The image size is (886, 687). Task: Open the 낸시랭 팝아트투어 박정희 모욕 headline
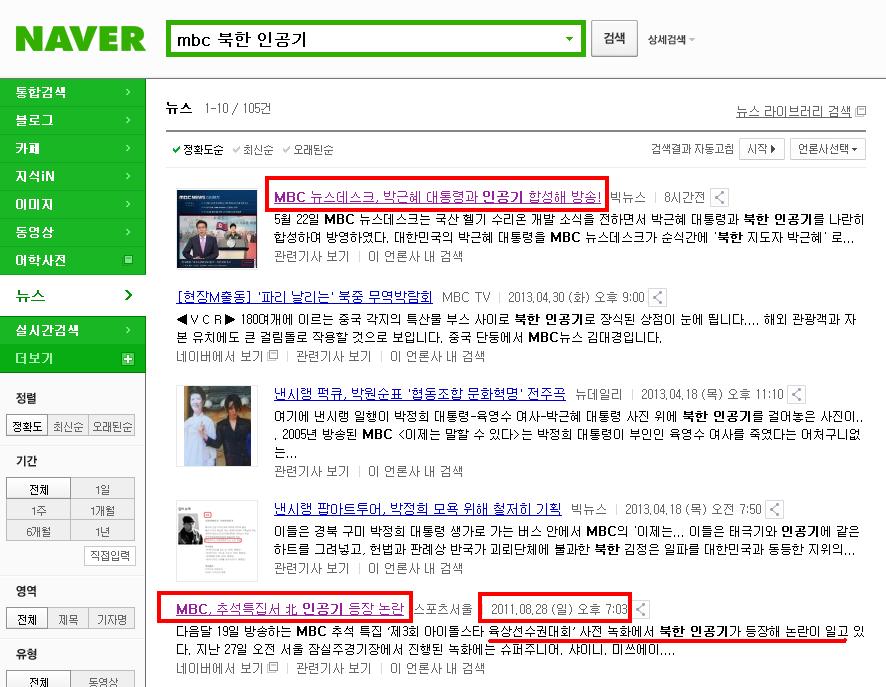pyautogui.click(x=418, y=508)
